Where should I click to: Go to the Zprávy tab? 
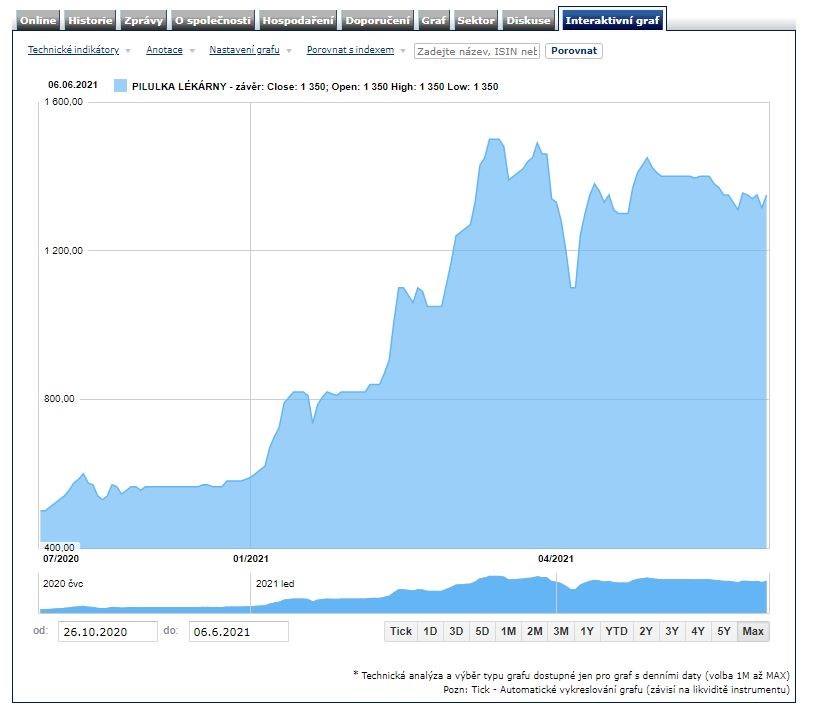(x=143, y=20)
